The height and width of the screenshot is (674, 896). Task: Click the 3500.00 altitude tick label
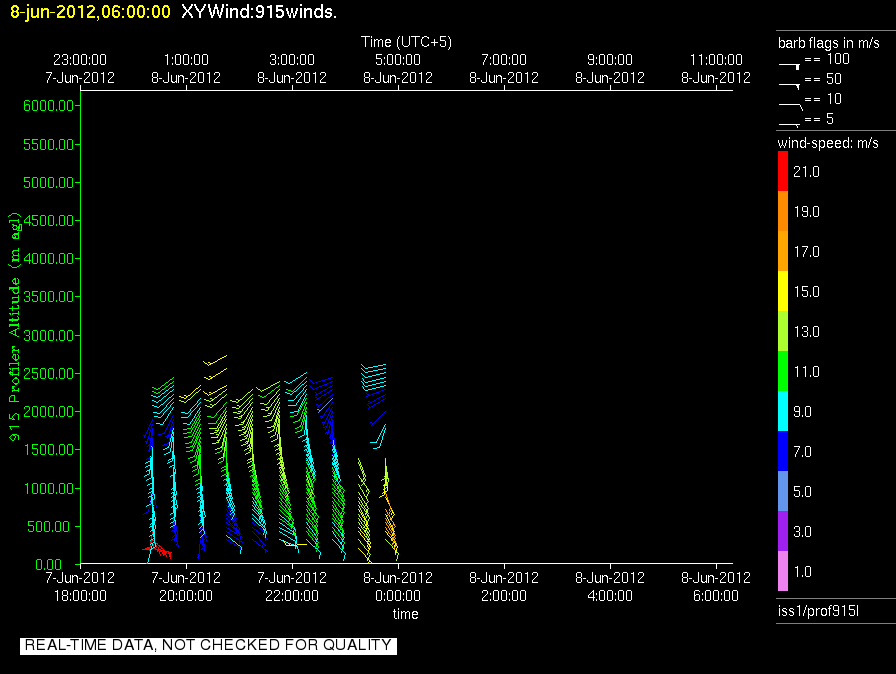tap(49, 296)
